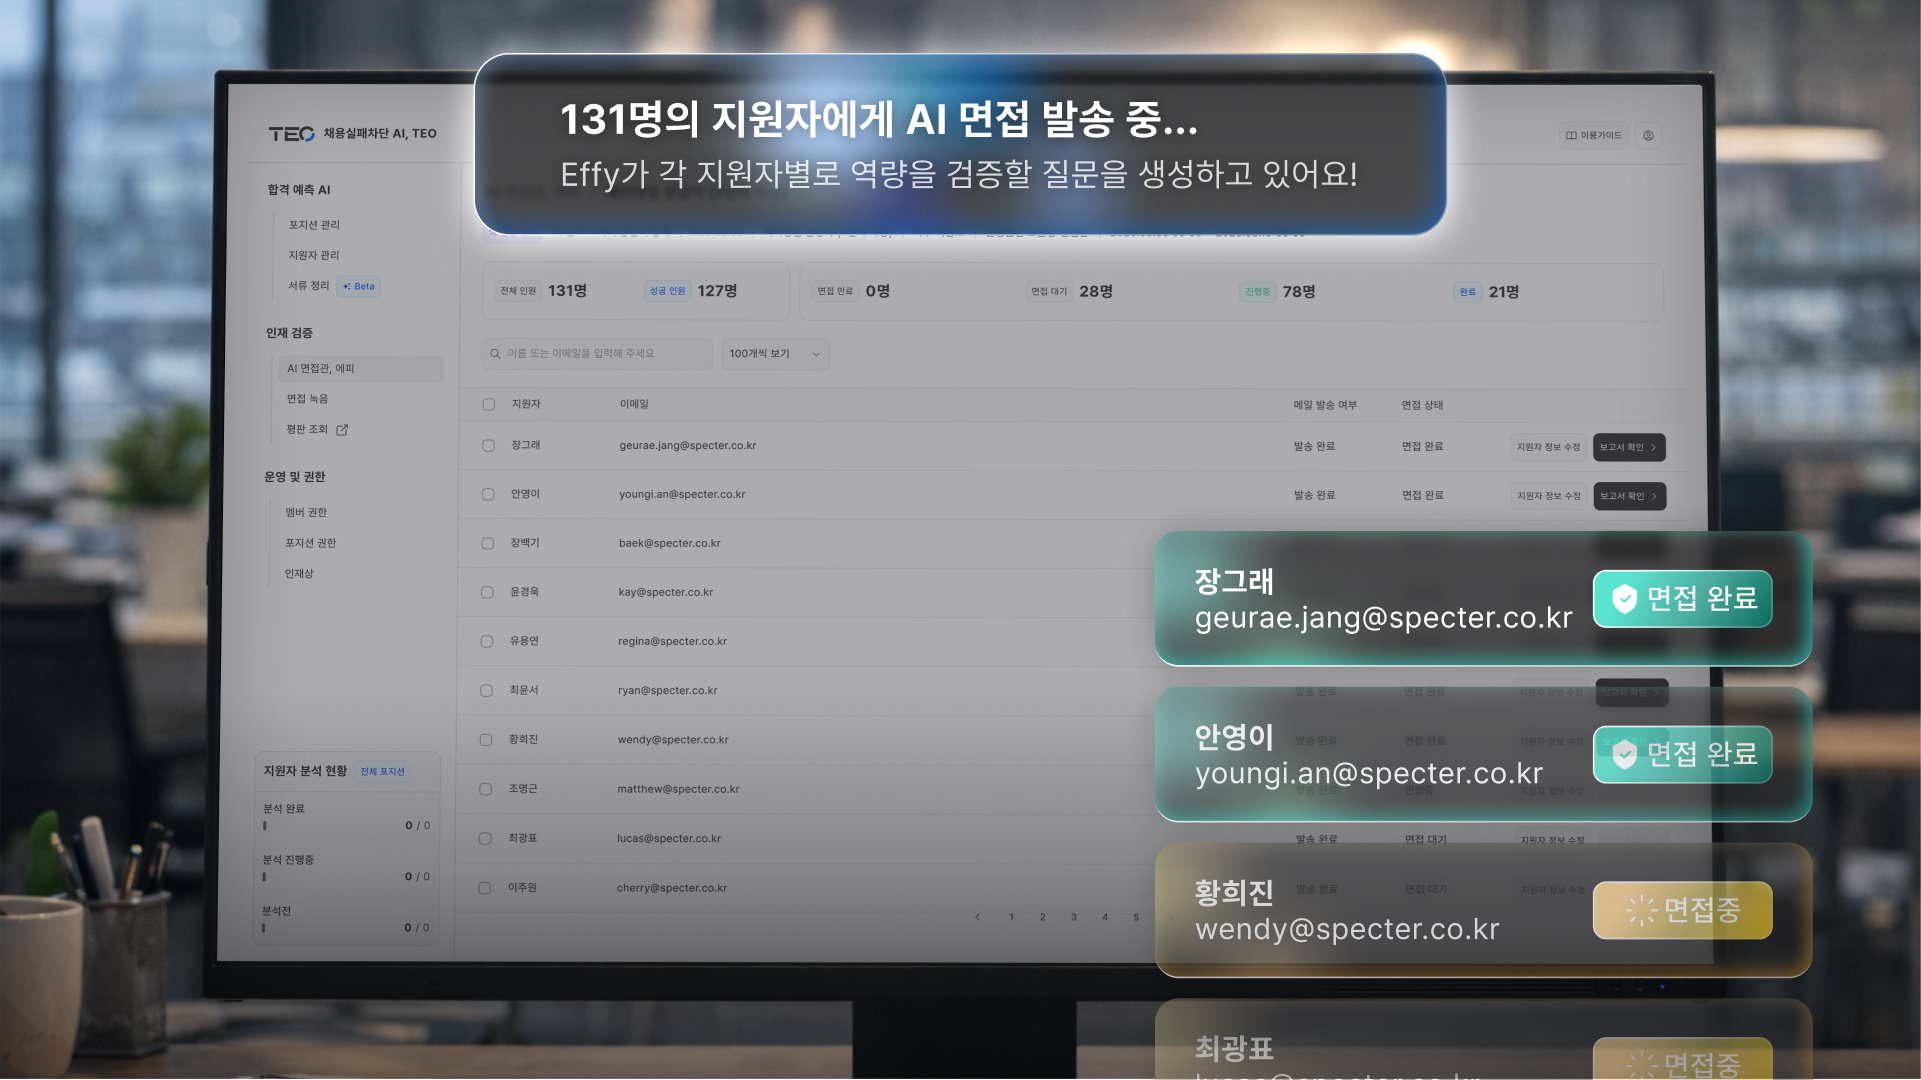Check the 장그래 row checkbox
Viewport: 1921px width, 1080px height.
click(489, 446)
